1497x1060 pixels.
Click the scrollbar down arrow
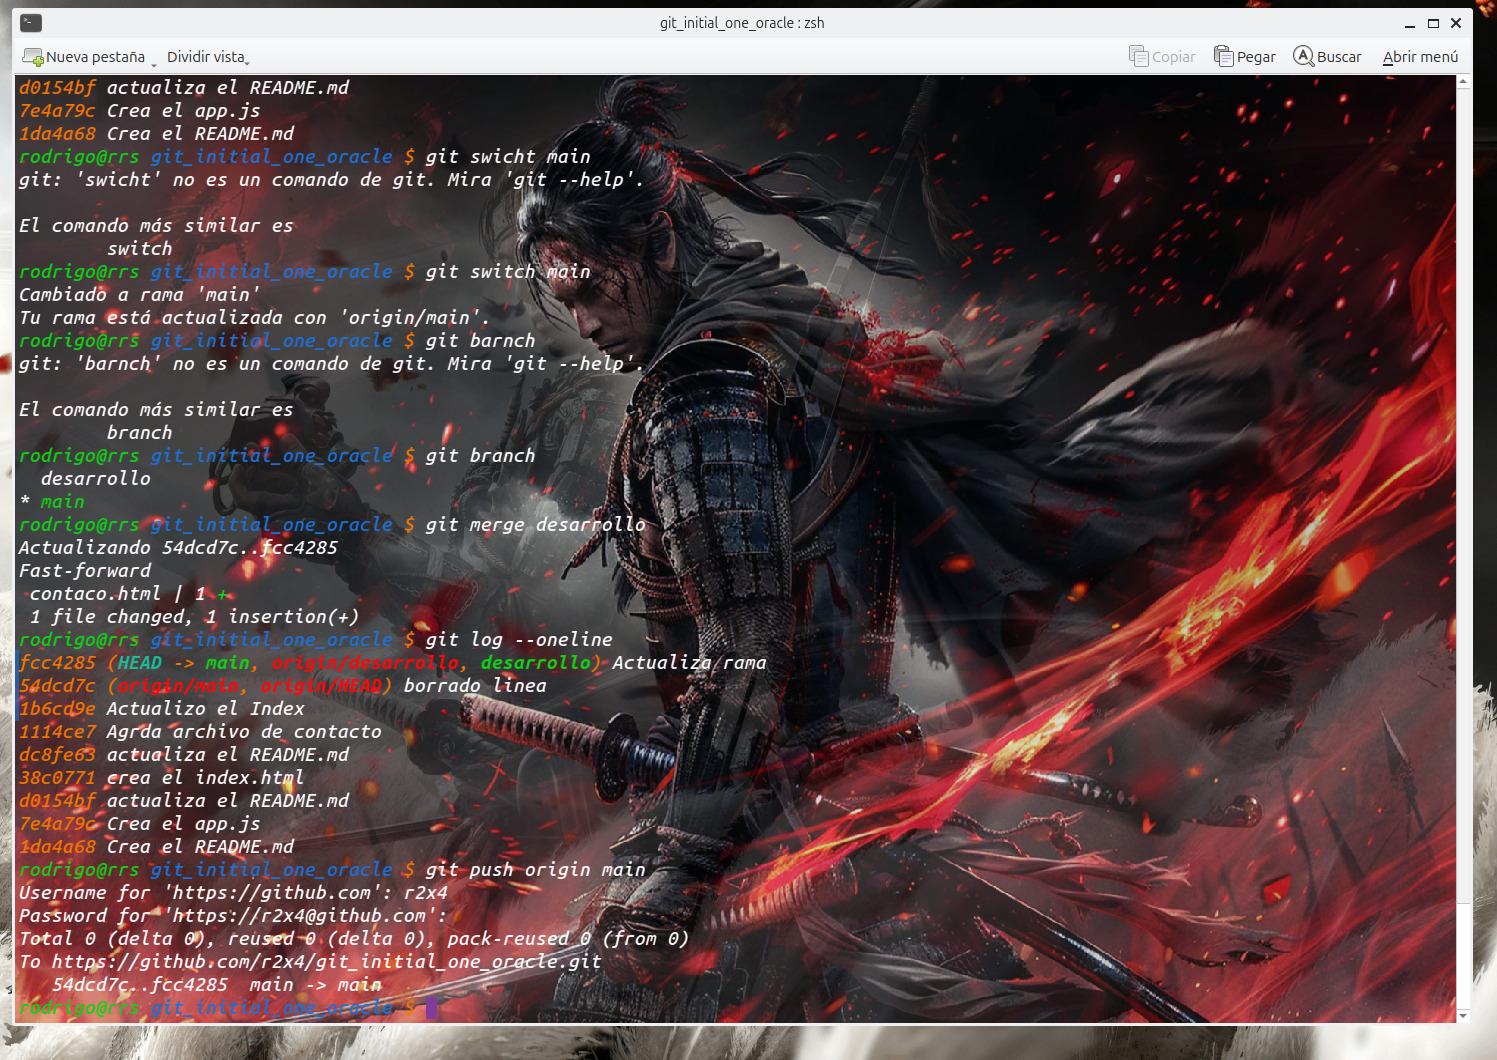click(x=1465, y=1016)
